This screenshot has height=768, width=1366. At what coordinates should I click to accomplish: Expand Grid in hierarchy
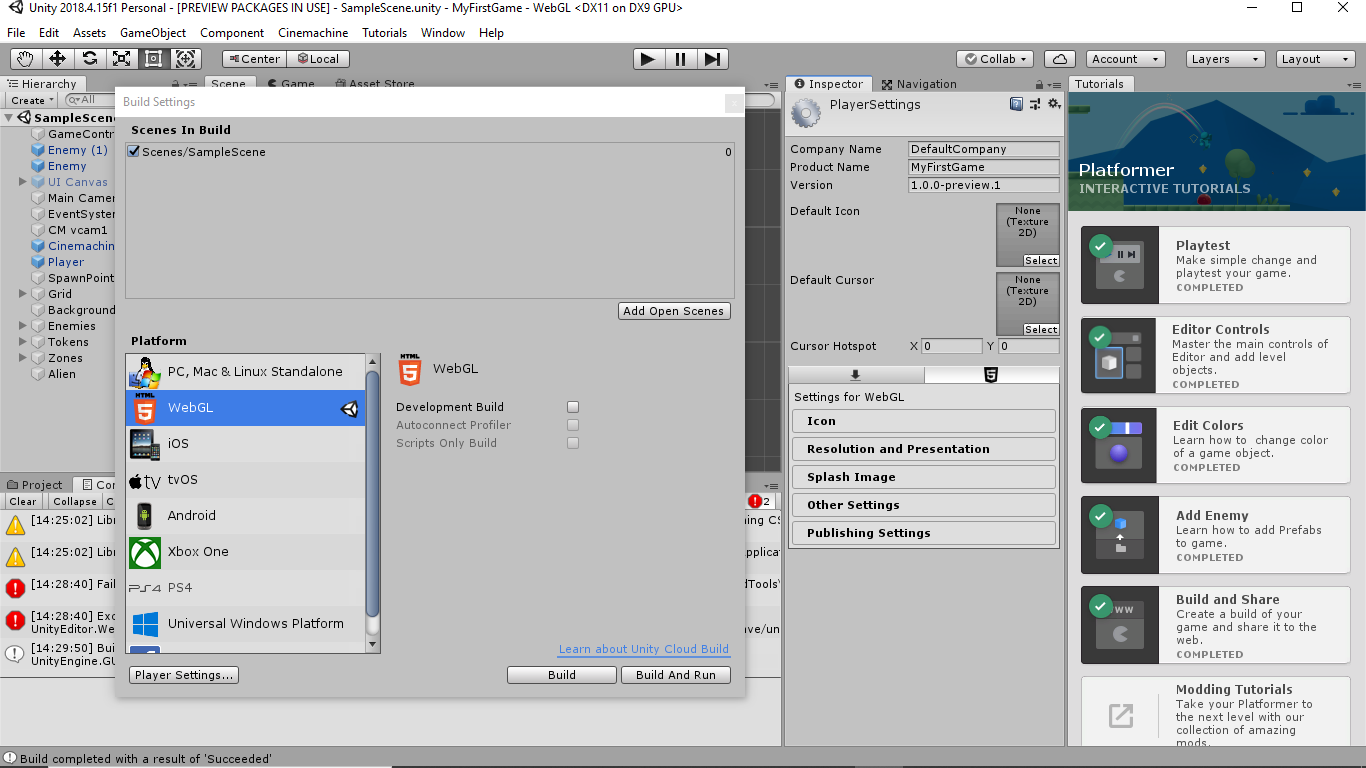coord(23,294)
